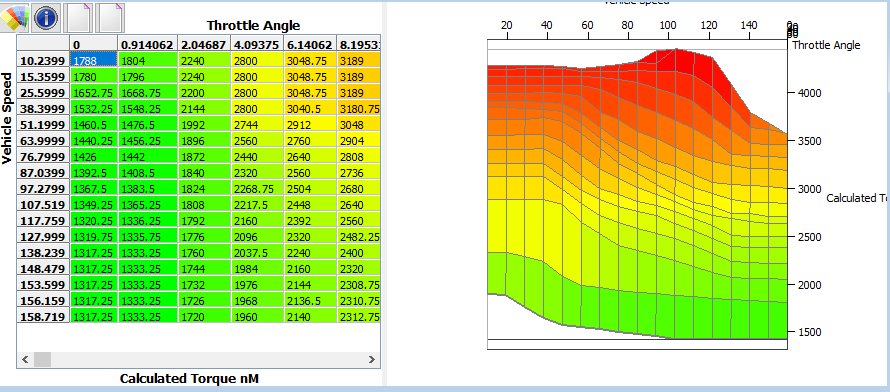Select the 148.479 row header
890x392 pixels.
click(x=43, y=268)
